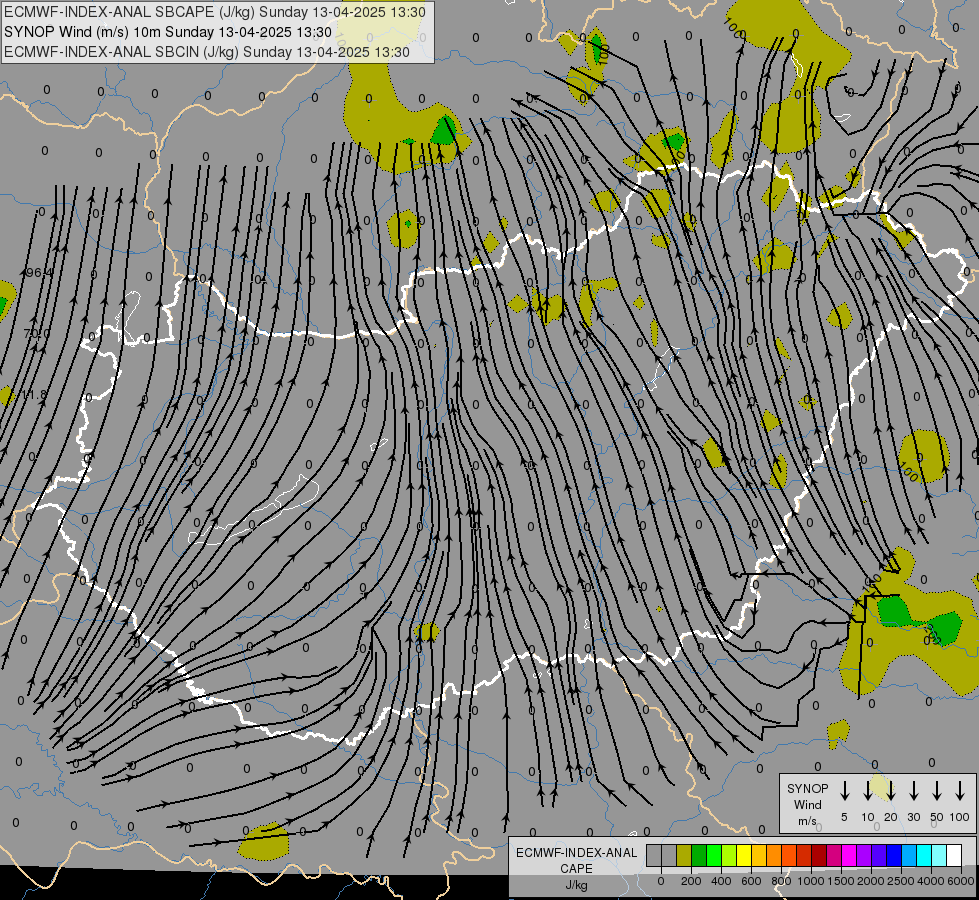Click the 'ECMWF-INDEX-ANAL CAPE' colorbar label
The height and width of the screenshot is (900, 979).
point(576,860)
